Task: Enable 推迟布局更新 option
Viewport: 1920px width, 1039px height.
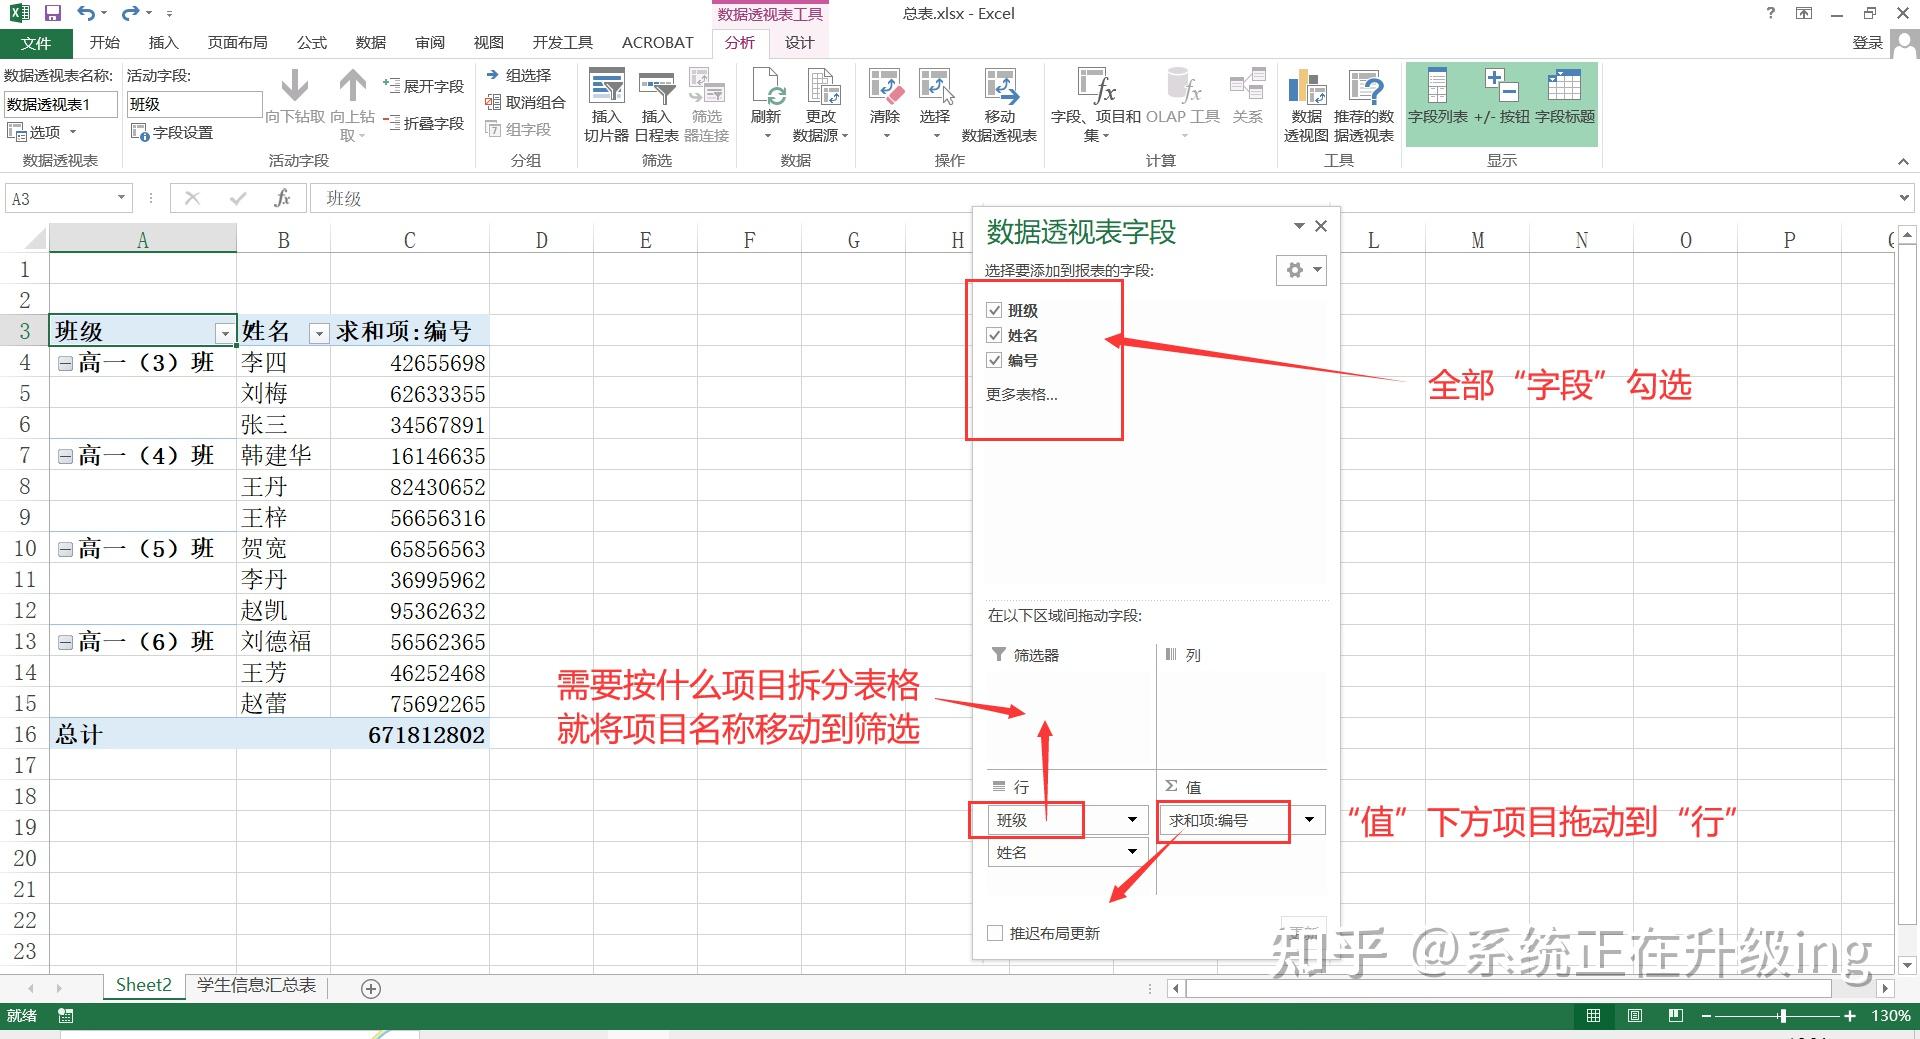Action: (x=995, y=932)
